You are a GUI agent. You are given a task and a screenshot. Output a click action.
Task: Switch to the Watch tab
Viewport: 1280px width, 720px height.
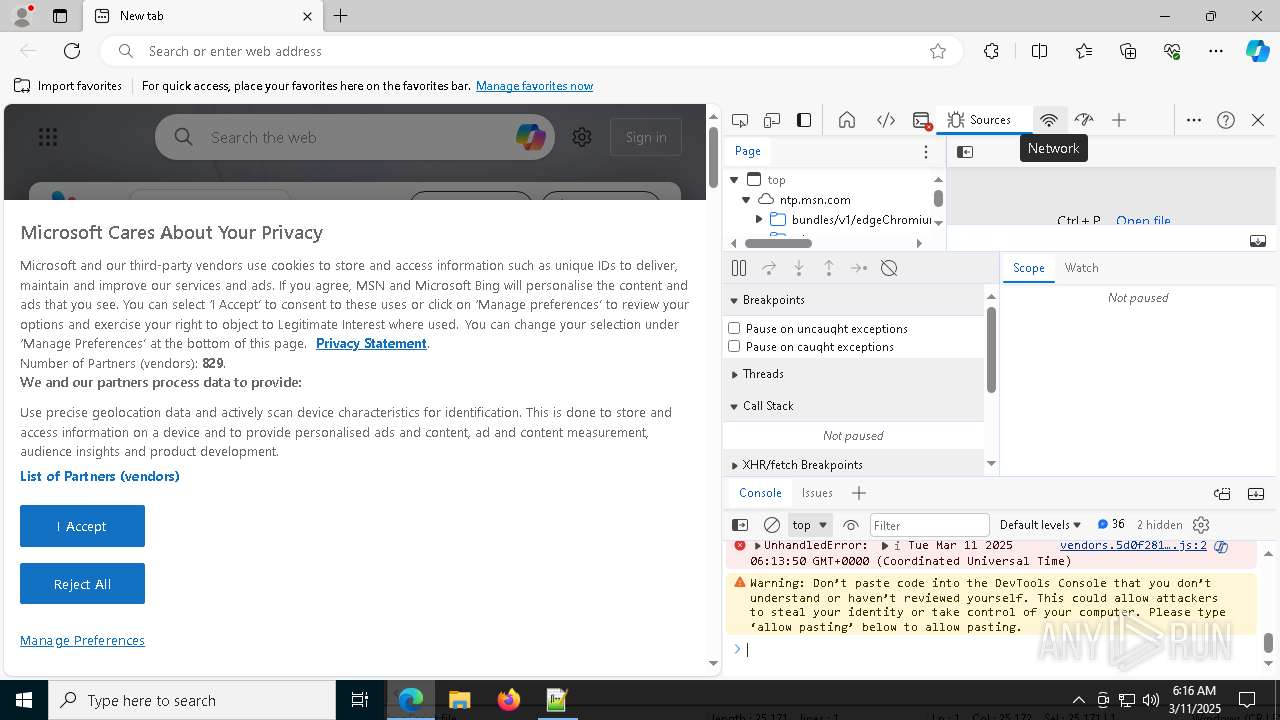[x=1081, y=268]
